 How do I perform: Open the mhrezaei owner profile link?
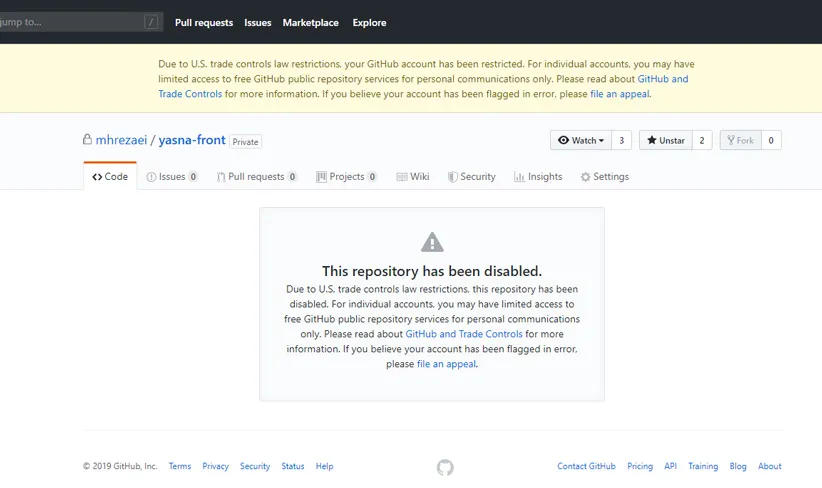pos(121,140)
